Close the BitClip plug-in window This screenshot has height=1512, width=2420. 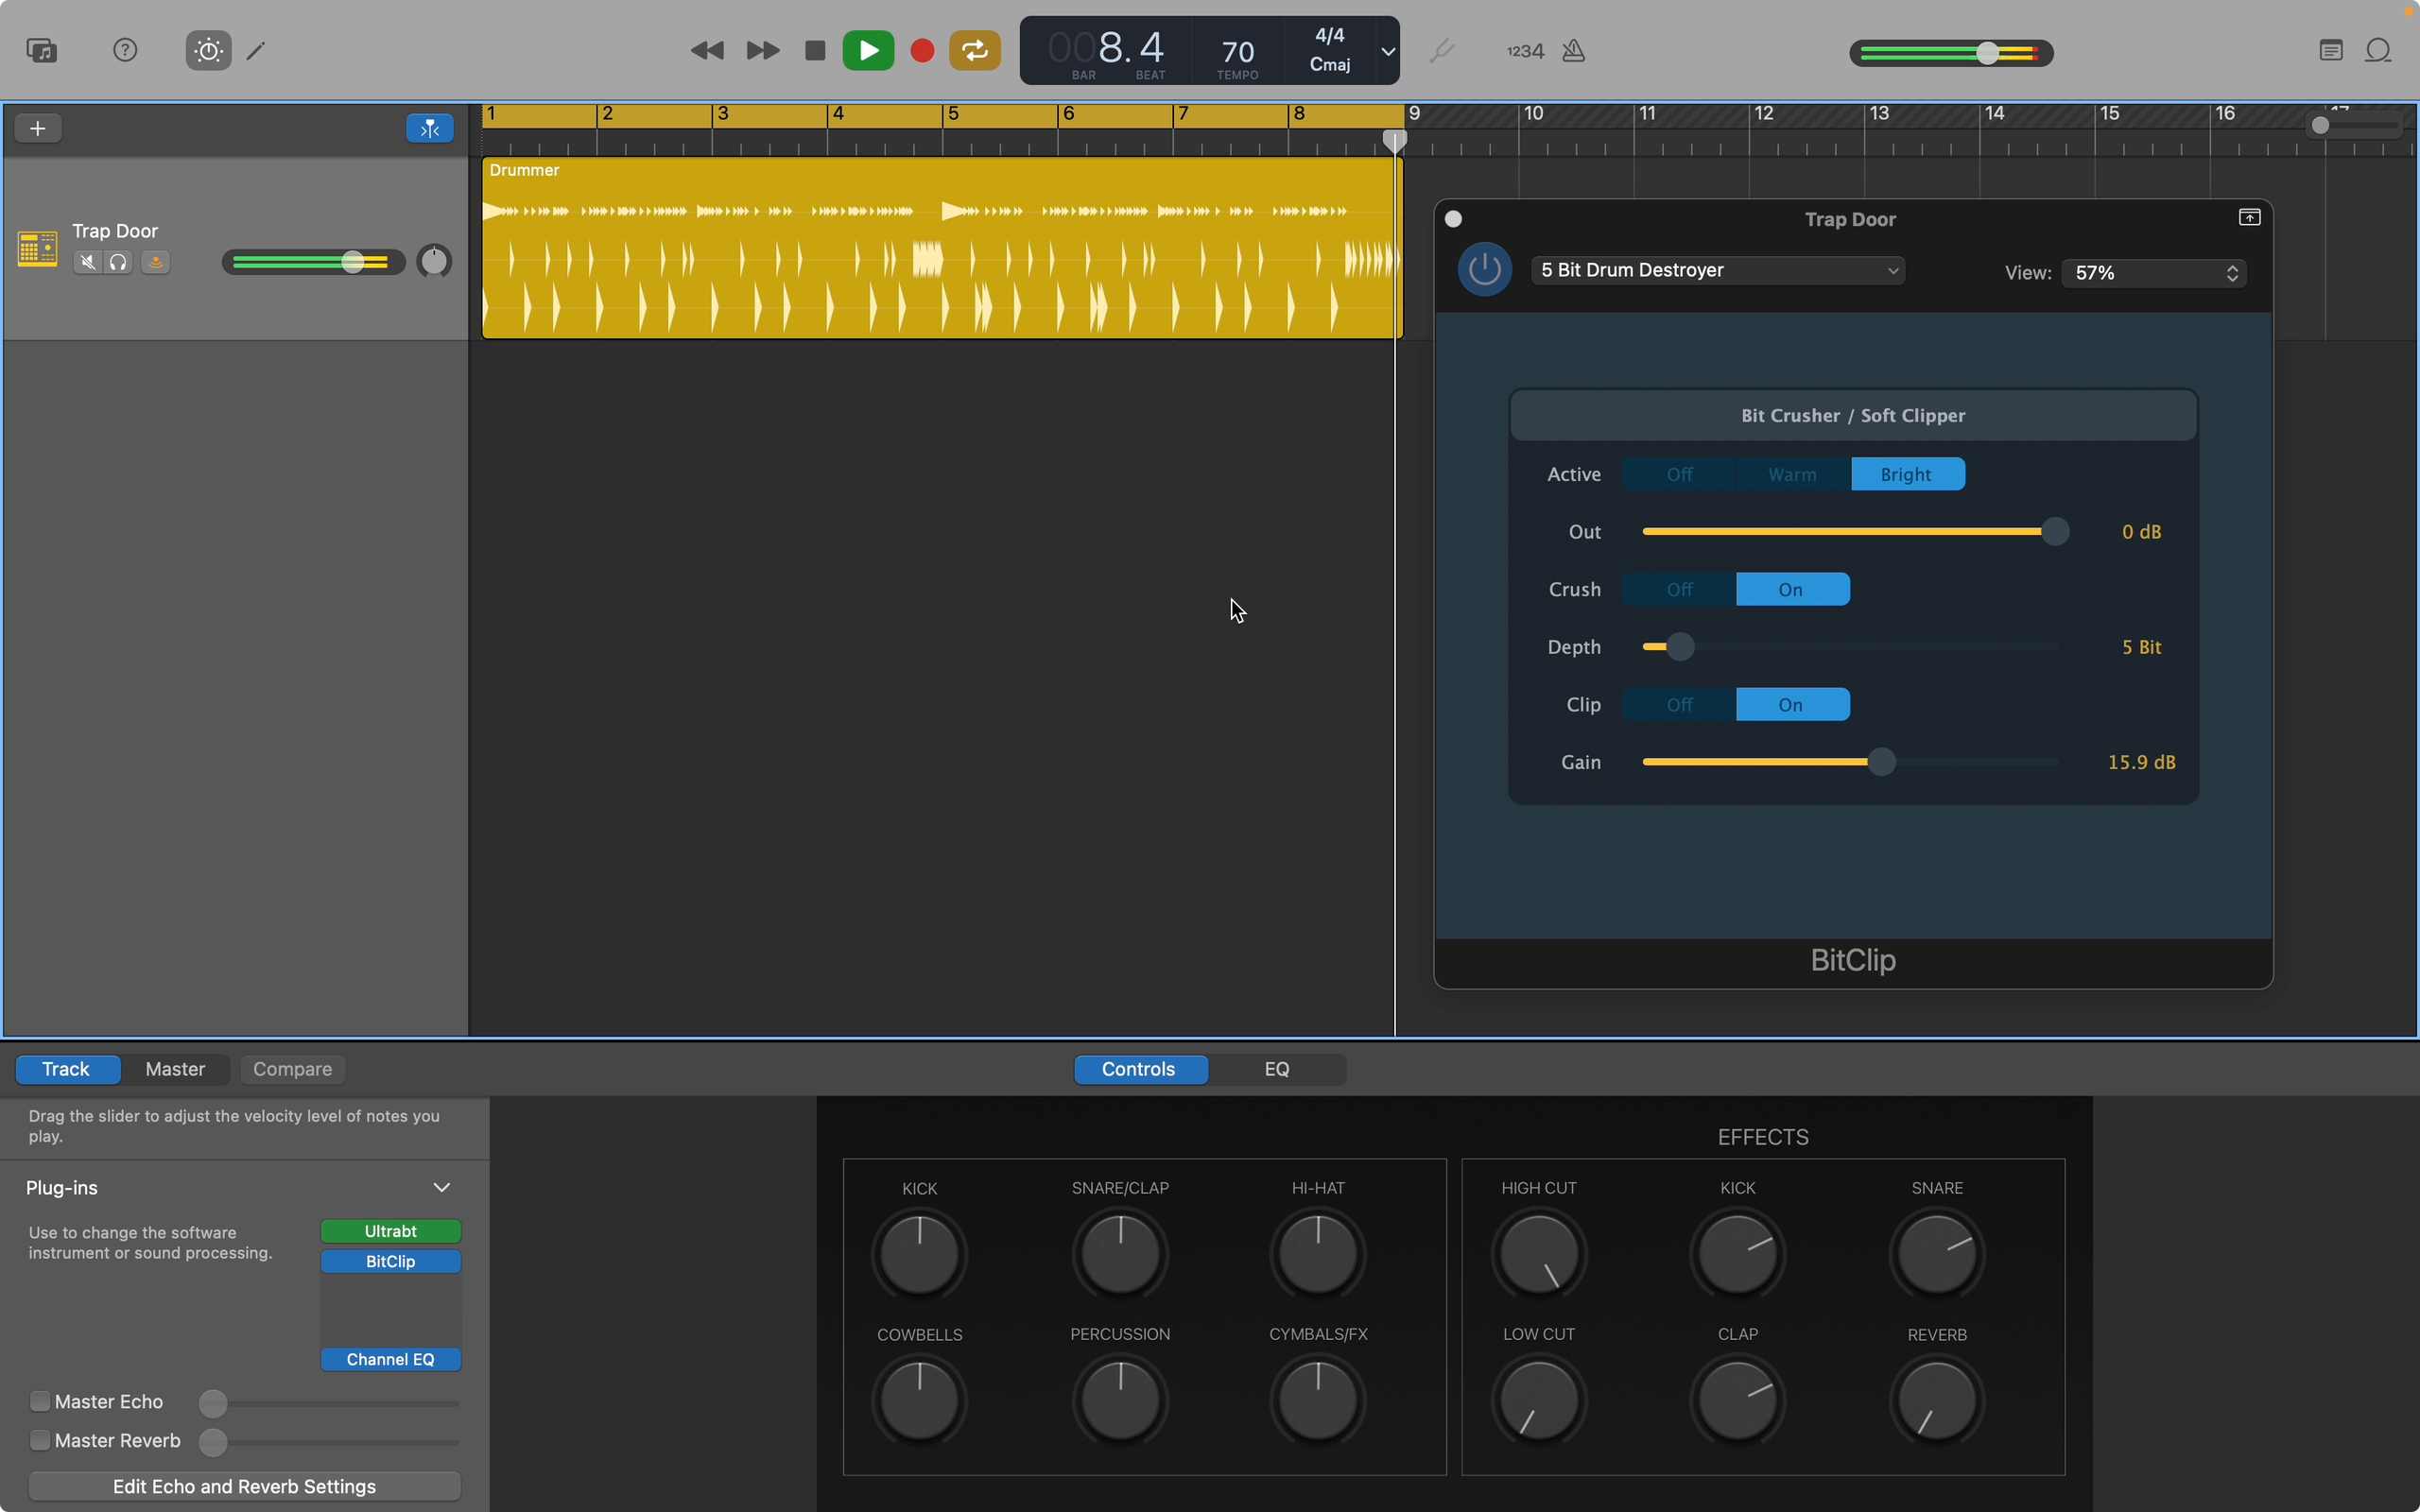tap(1453, 219)
